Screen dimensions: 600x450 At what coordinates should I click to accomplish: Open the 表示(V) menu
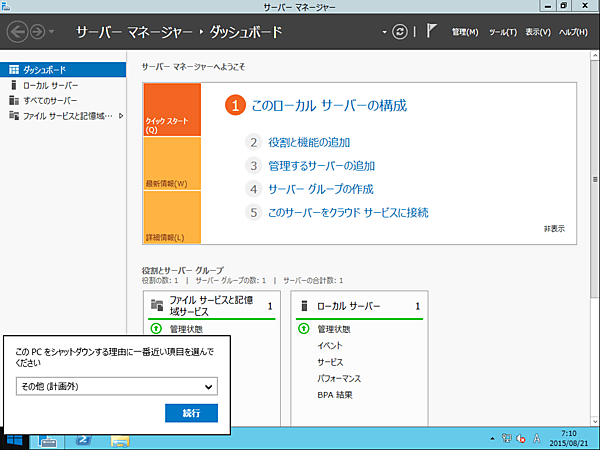point(538,32)
